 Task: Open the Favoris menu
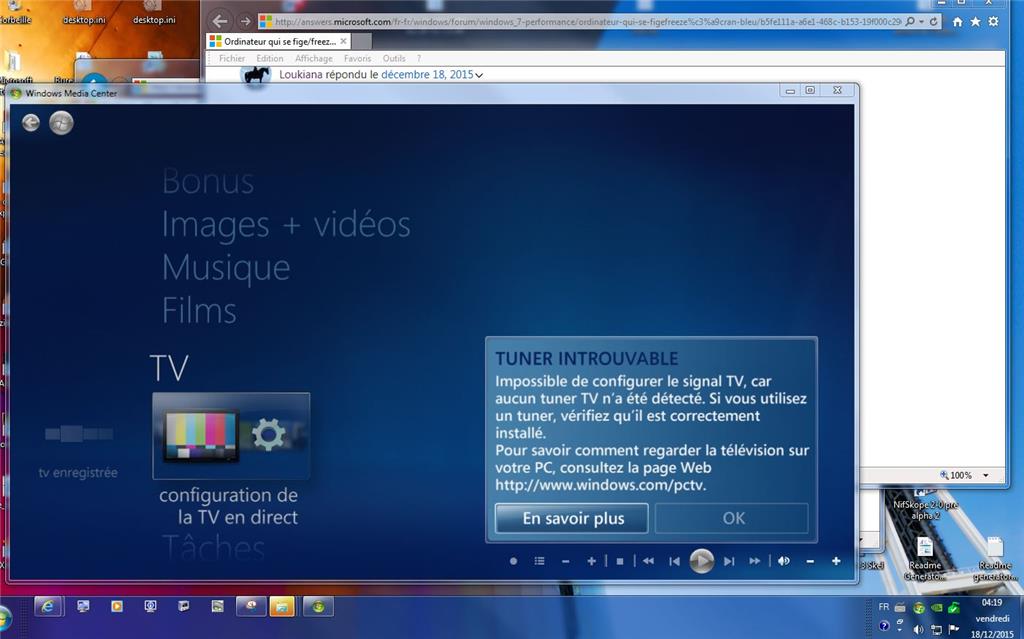point(357,58)
